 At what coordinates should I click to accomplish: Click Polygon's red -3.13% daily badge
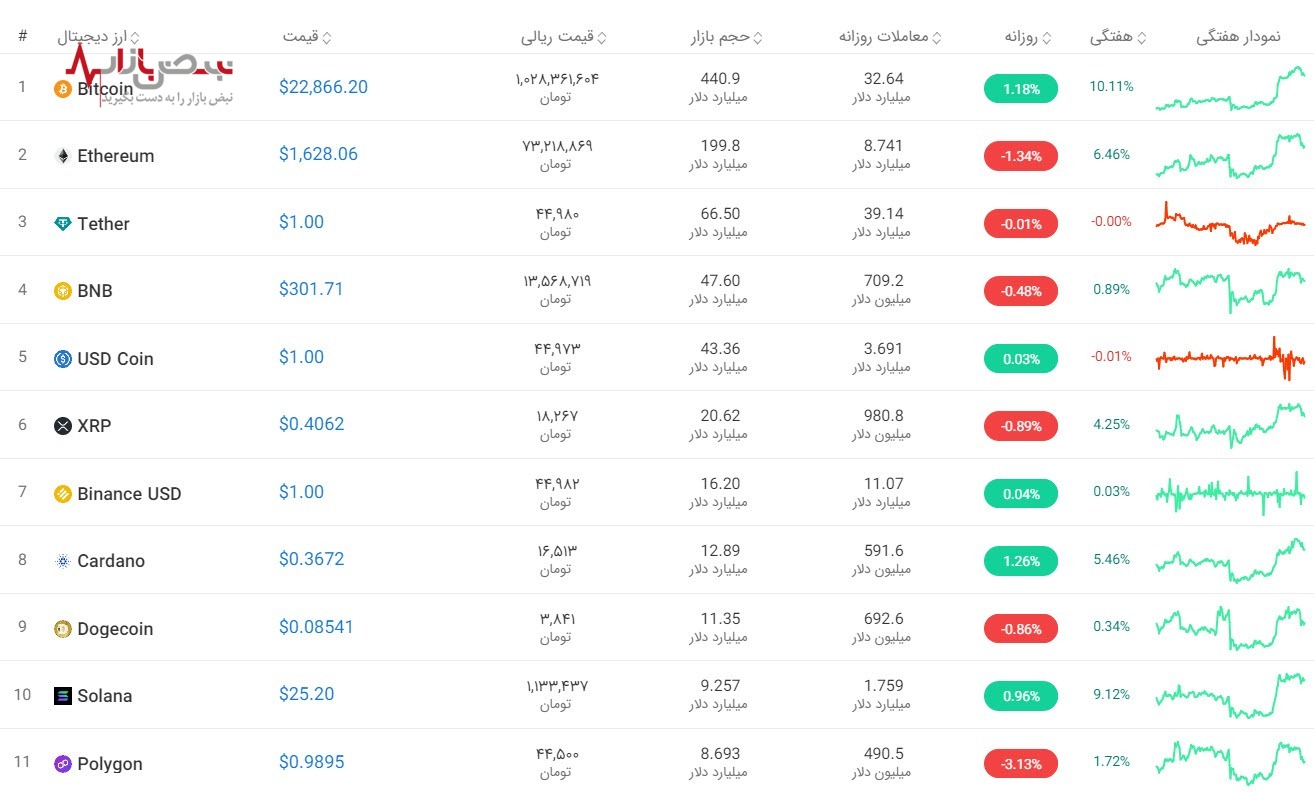1020,764
